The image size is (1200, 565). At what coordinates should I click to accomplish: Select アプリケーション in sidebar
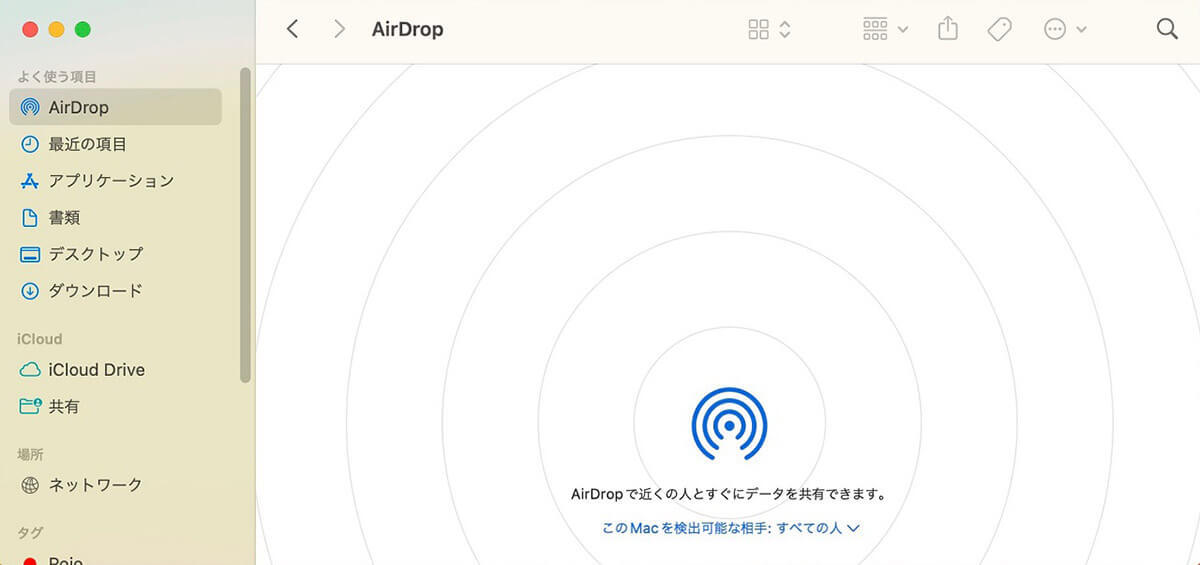115,181
